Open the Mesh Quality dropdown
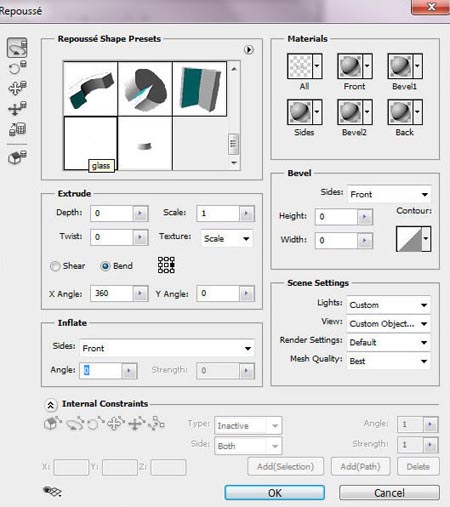Image resolution: width=450 pixels, height=507 pixels. 388,361
